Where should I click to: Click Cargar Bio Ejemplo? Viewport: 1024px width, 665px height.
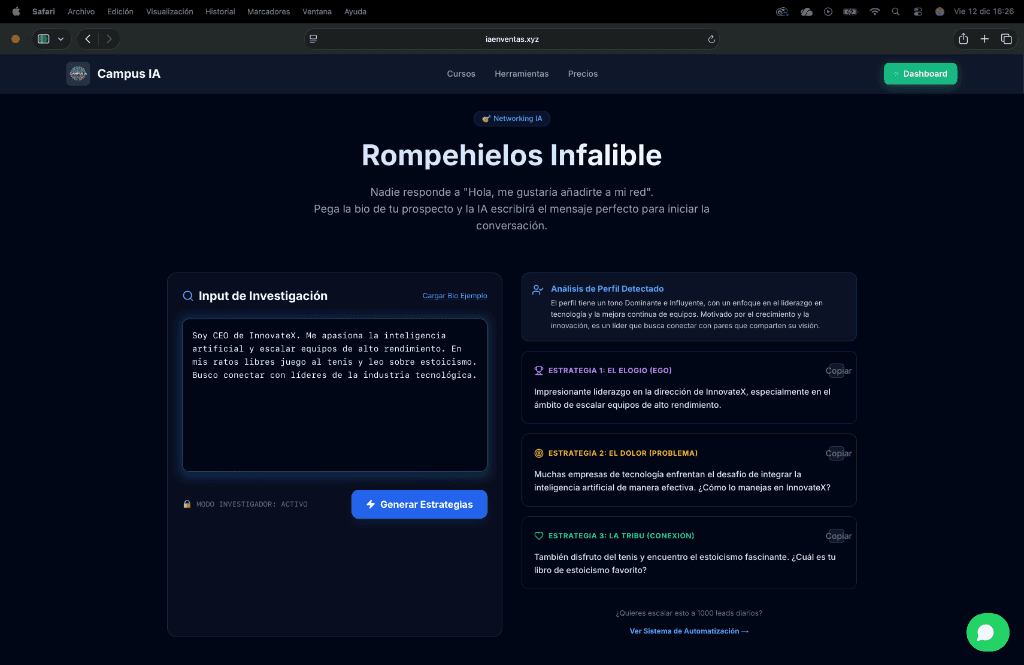pos(453,295)
